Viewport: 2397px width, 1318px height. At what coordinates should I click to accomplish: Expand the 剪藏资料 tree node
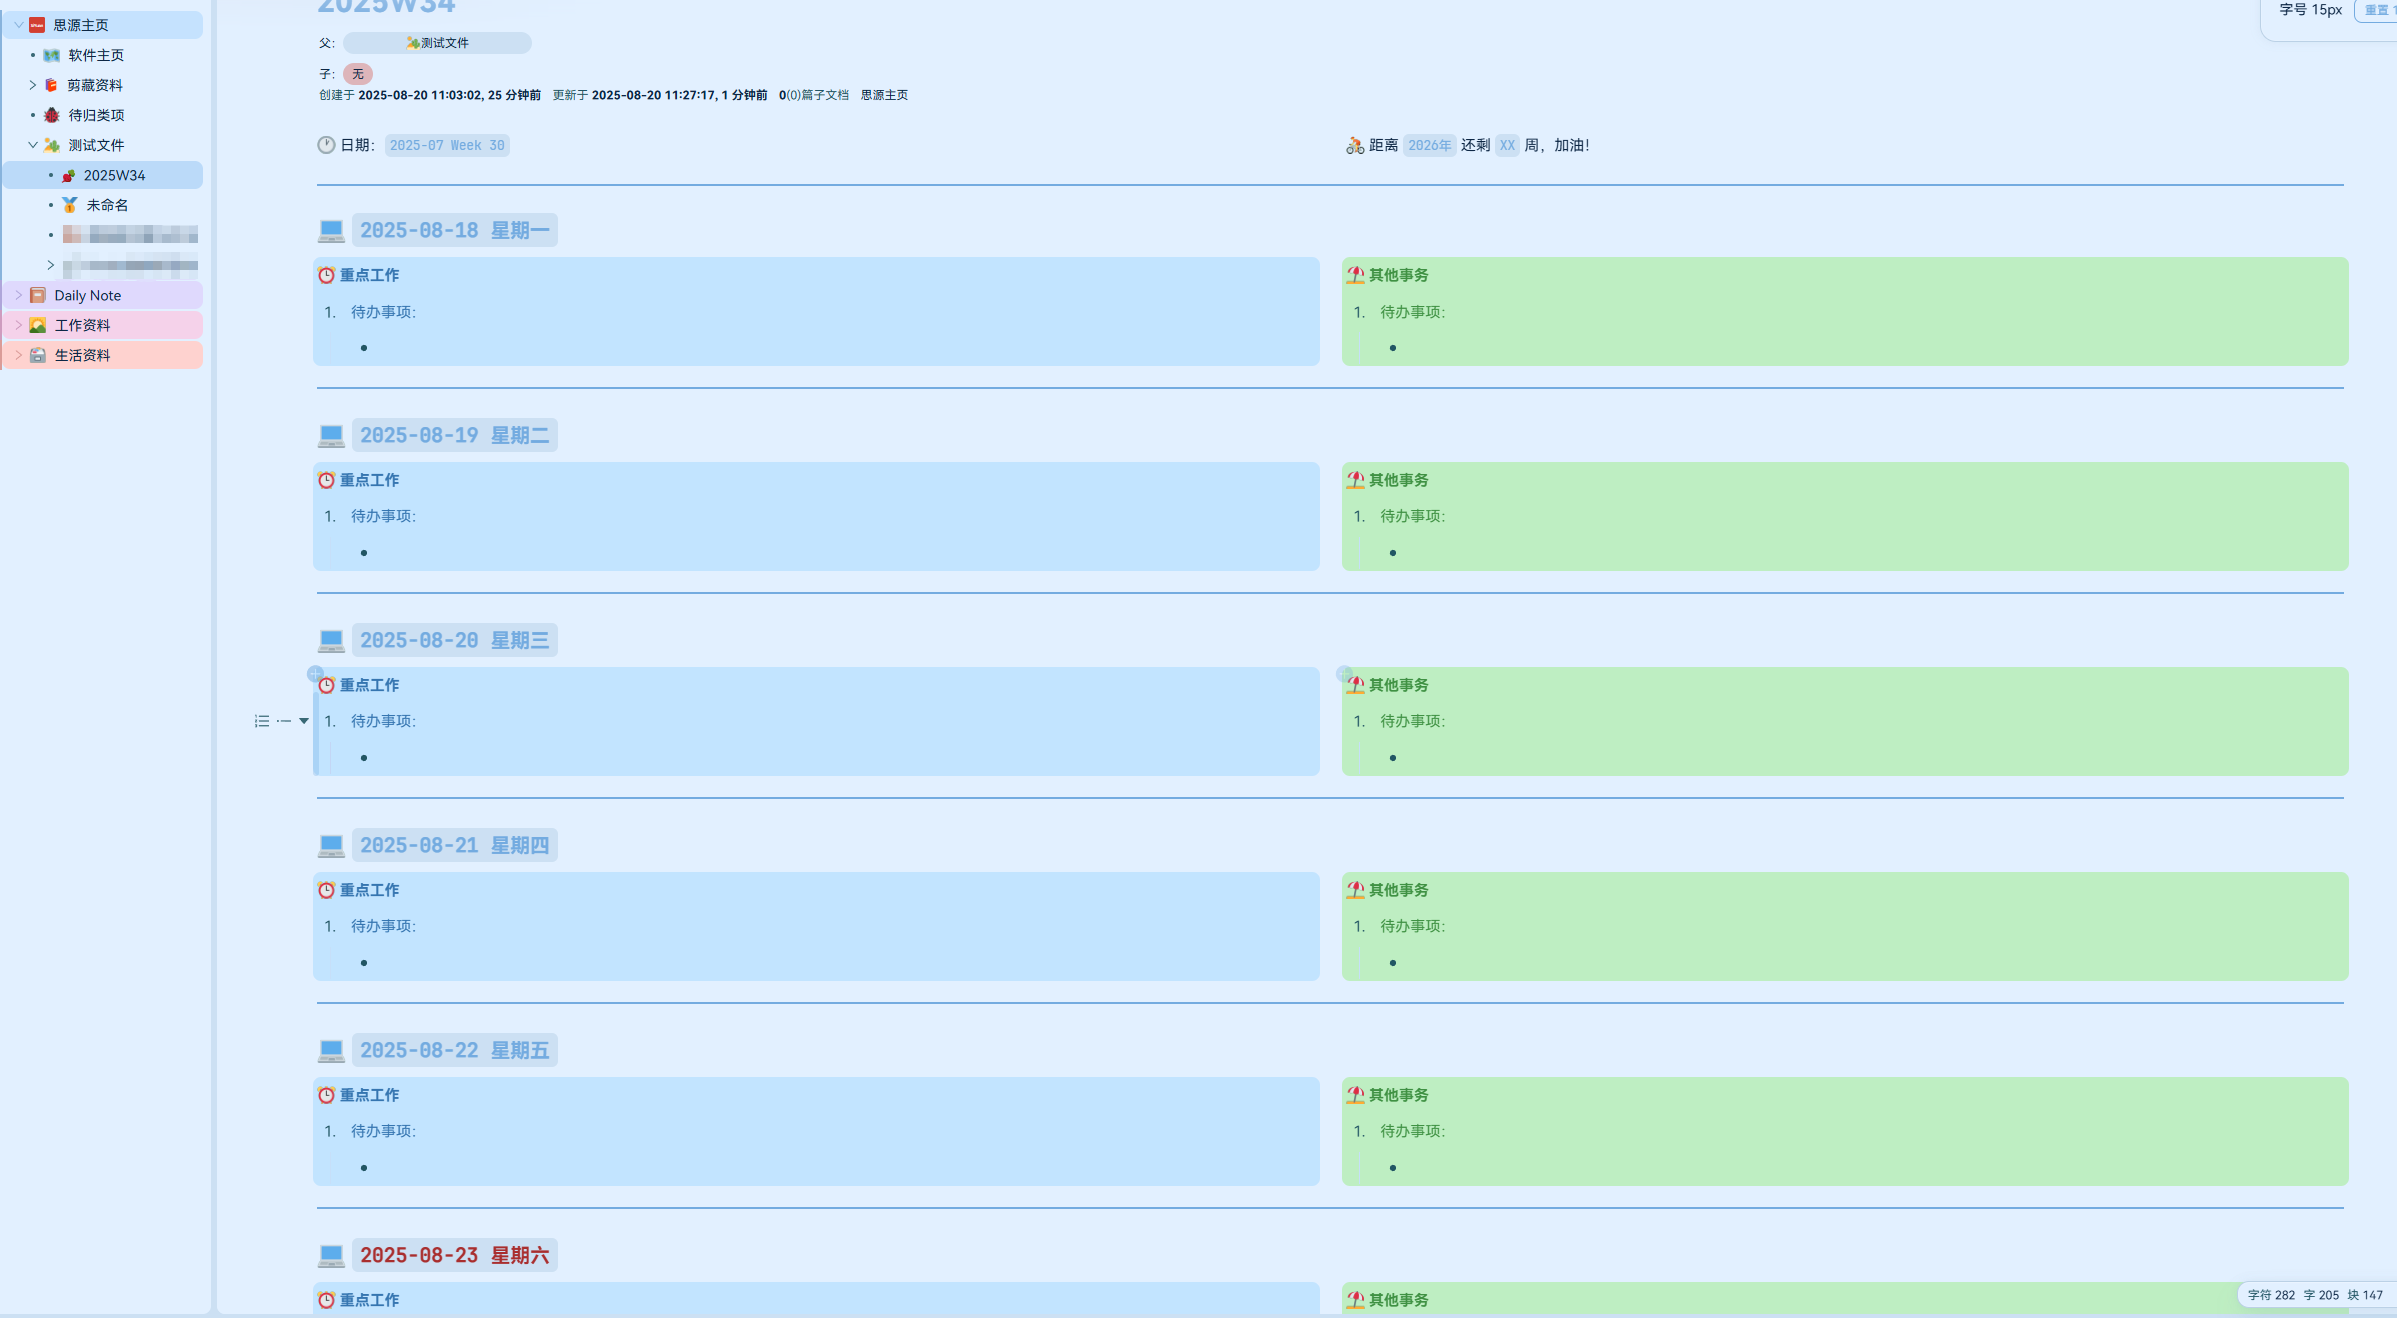point(32,85)
